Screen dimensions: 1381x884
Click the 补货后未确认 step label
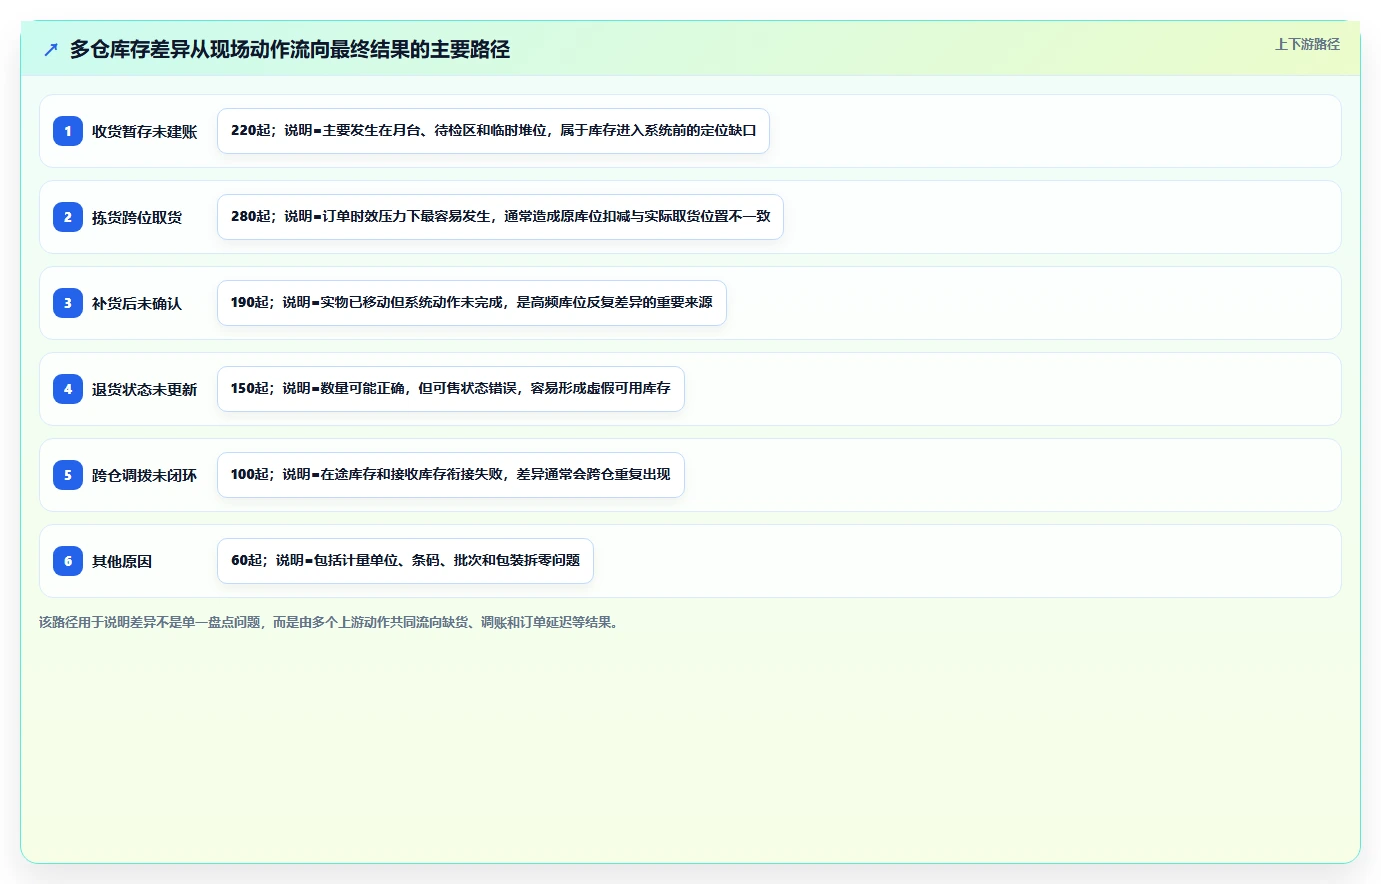(x=137, y=303)
